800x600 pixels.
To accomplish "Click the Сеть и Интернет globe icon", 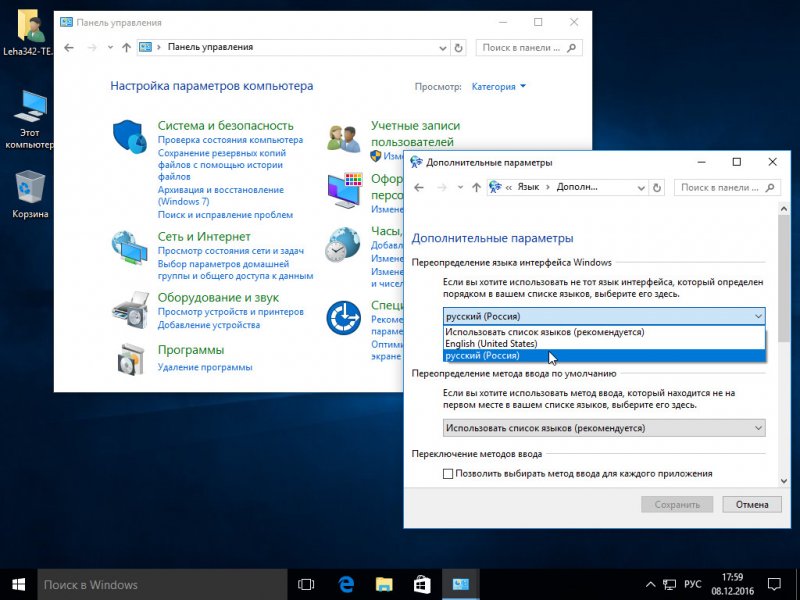I will (x=130, y=248).
